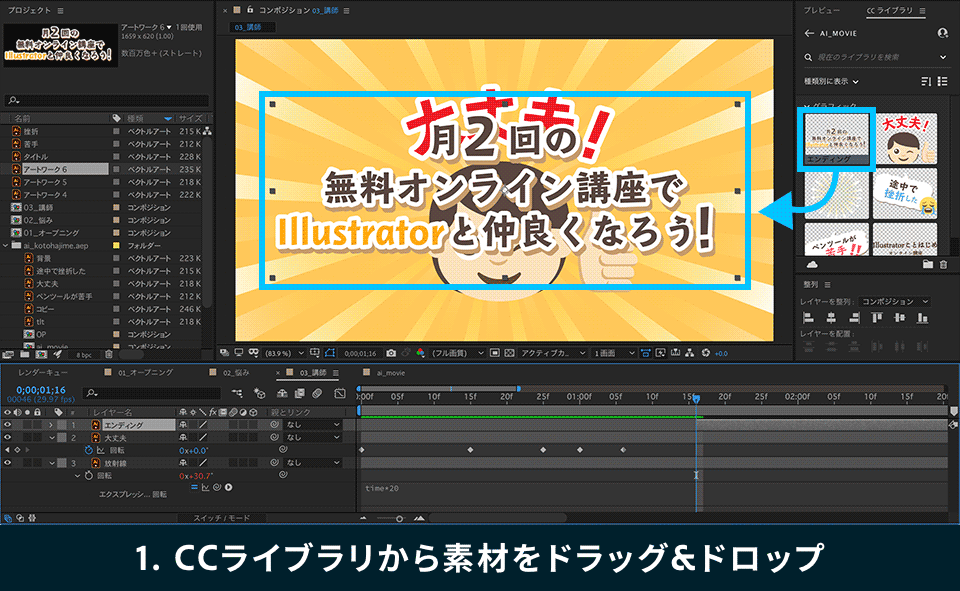960x591 pixels.
Task: Open the CC ライブラリ panel menu
Action: (x=922, y=10)
